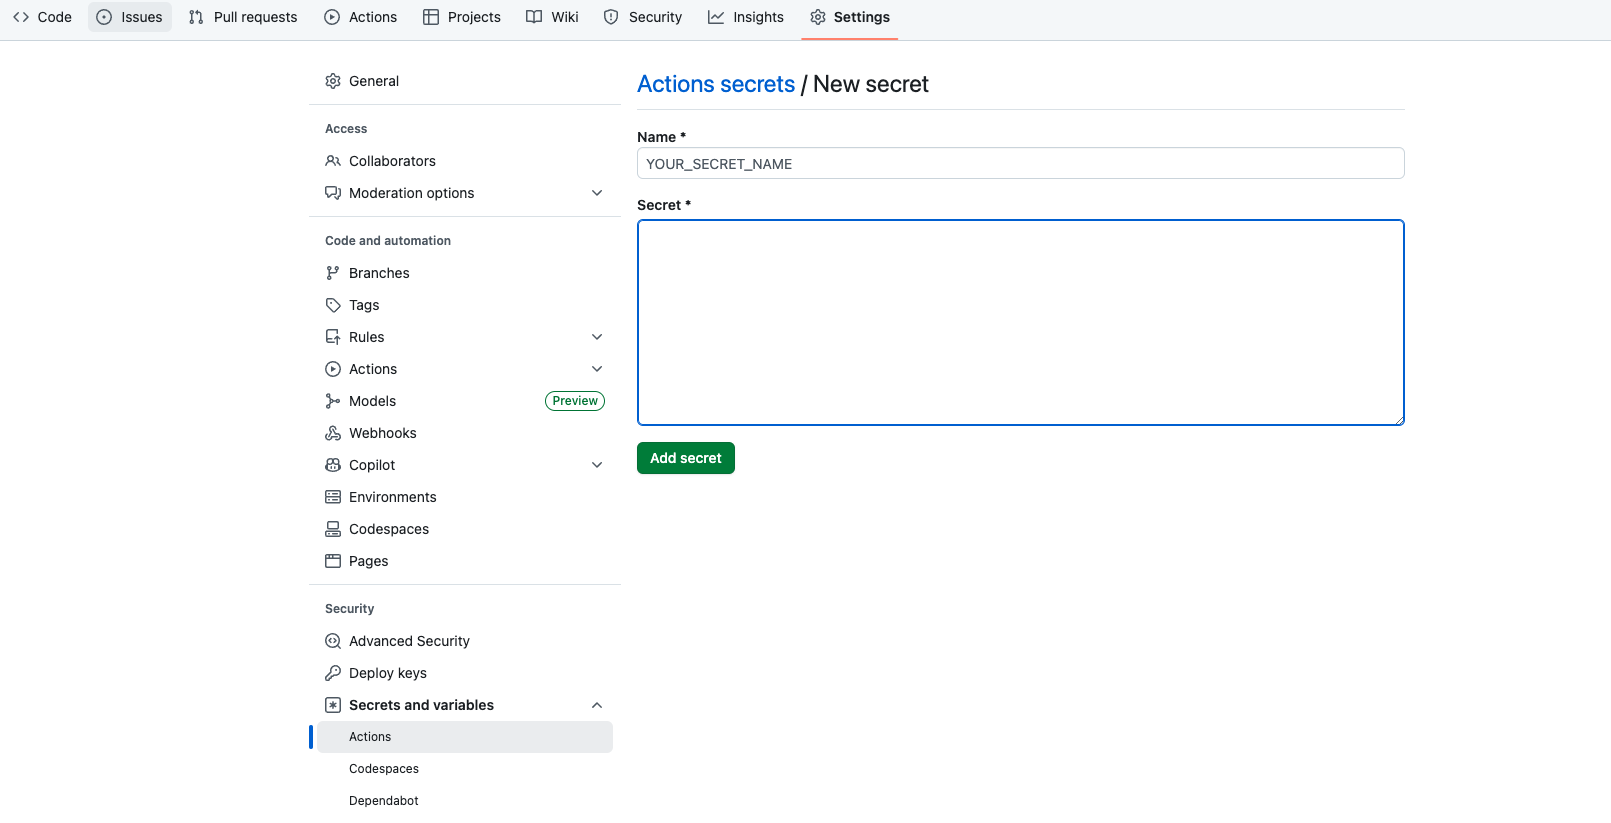Select Dependabot under Secrets and variables
1611x823 pixels.
pyautogui.click(x=465, y=801)
